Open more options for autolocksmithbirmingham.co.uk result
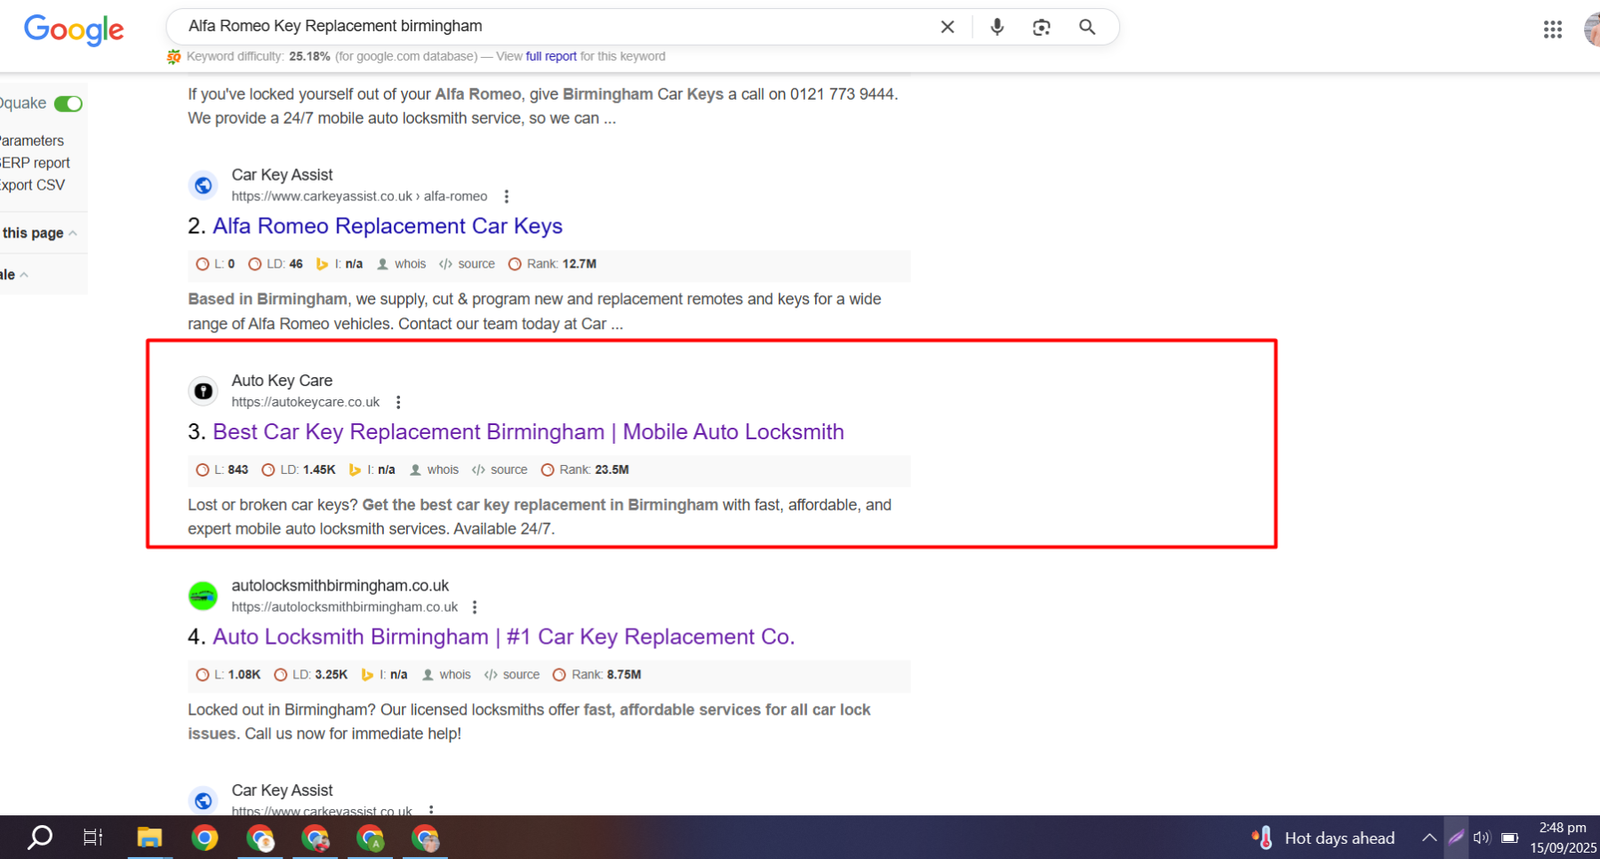 click(x=475, y=607)
